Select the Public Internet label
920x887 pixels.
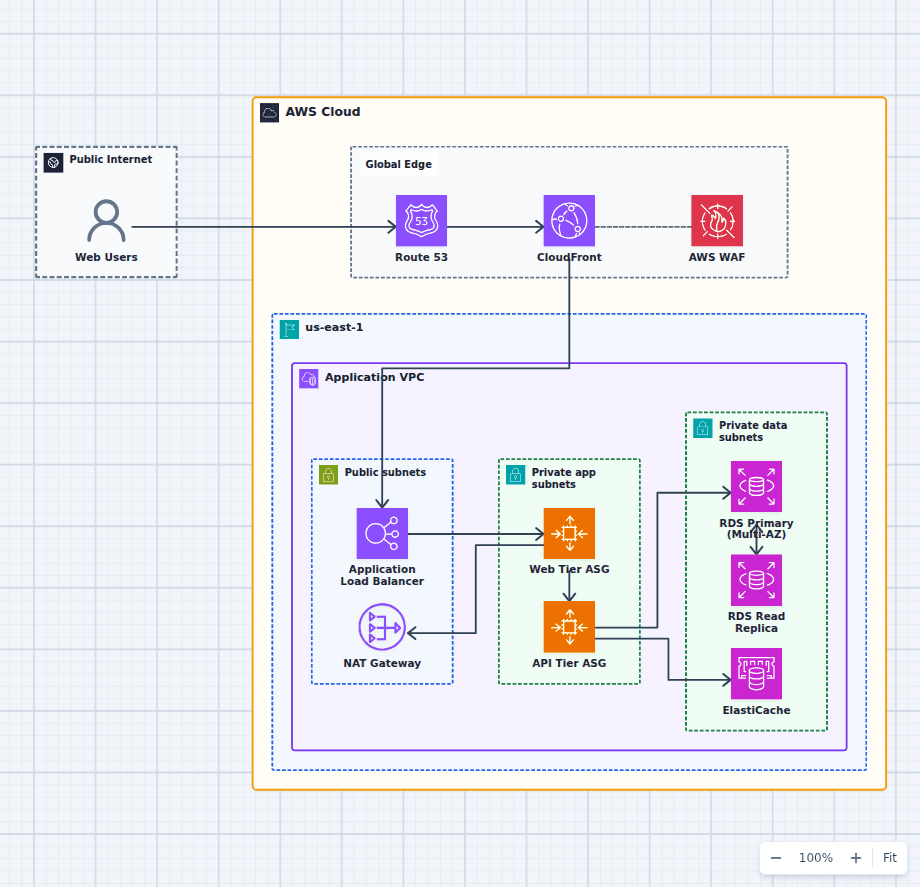(x=110, y=159)
